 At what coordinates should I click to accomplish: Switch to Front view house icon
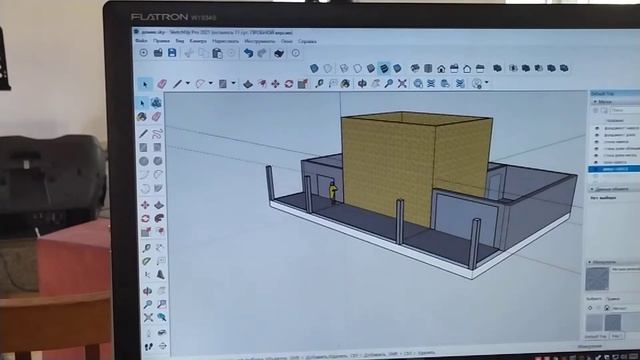click(441, 69)
